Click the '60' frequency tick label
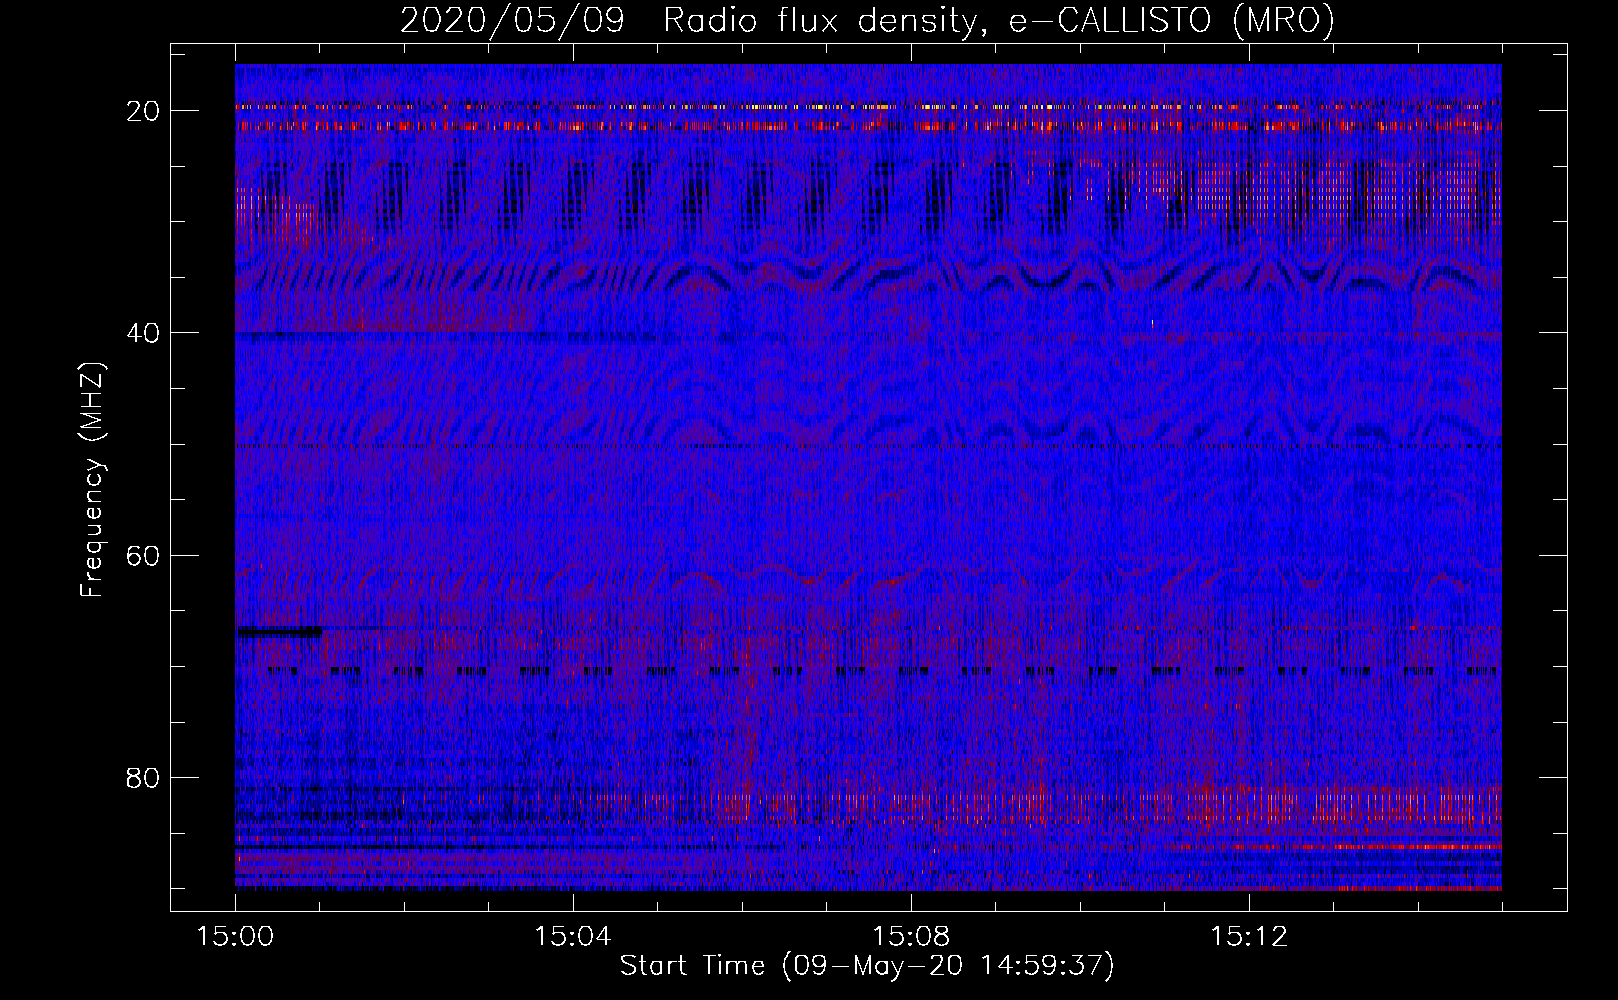The width and height of the screenshot is (1618, 1000). [x=143, y=555]
